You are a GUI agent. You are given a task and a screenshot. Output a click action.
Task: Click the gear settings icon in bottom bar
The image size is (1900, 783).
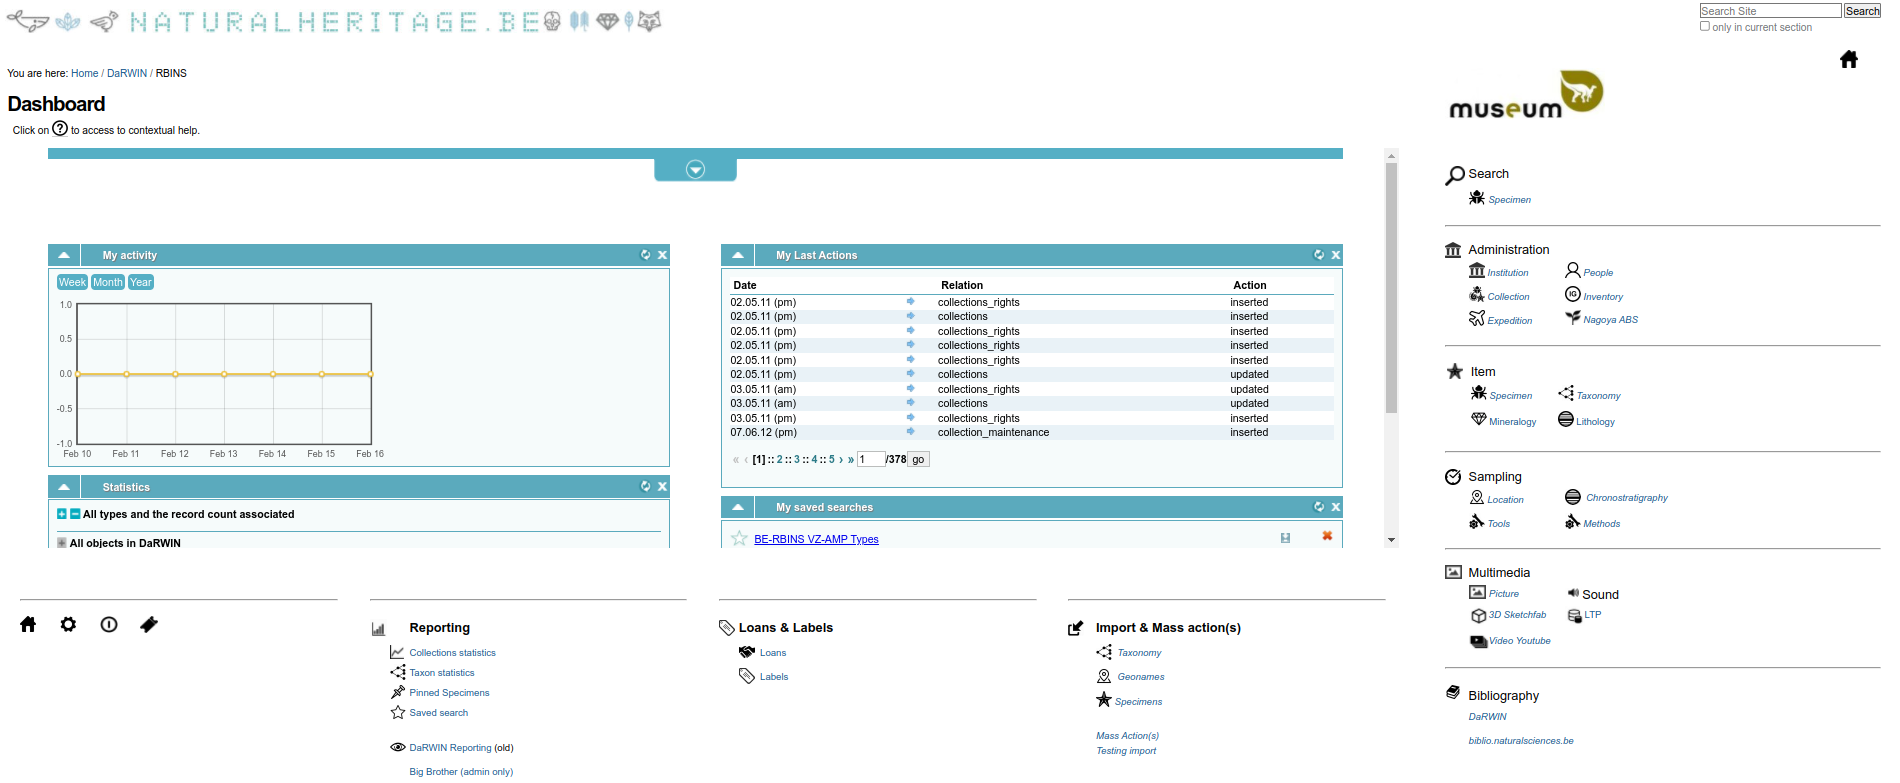(68, 625)
